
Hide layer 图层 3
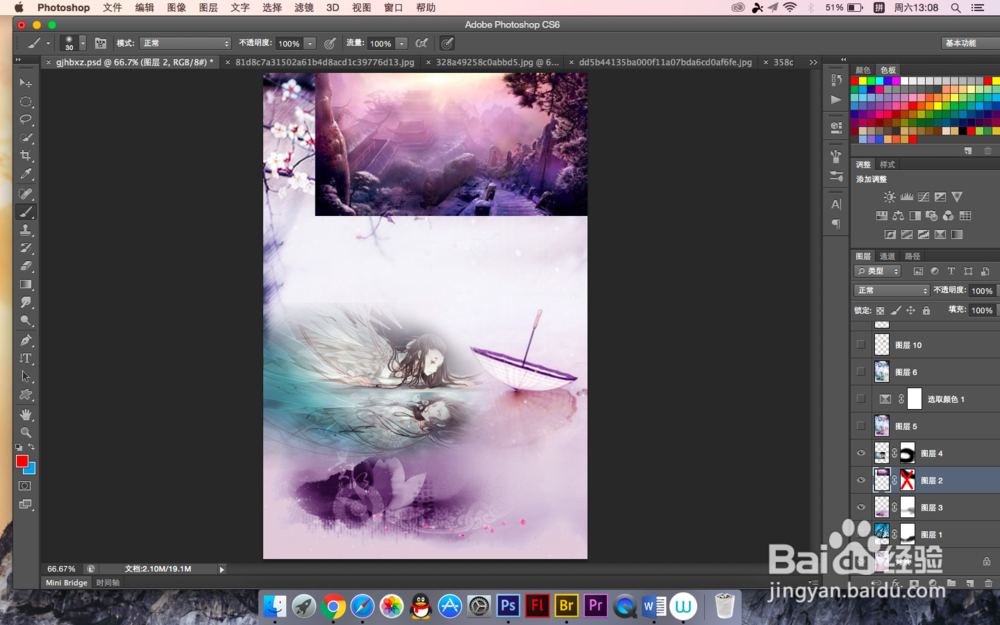[x=861, y=508]
